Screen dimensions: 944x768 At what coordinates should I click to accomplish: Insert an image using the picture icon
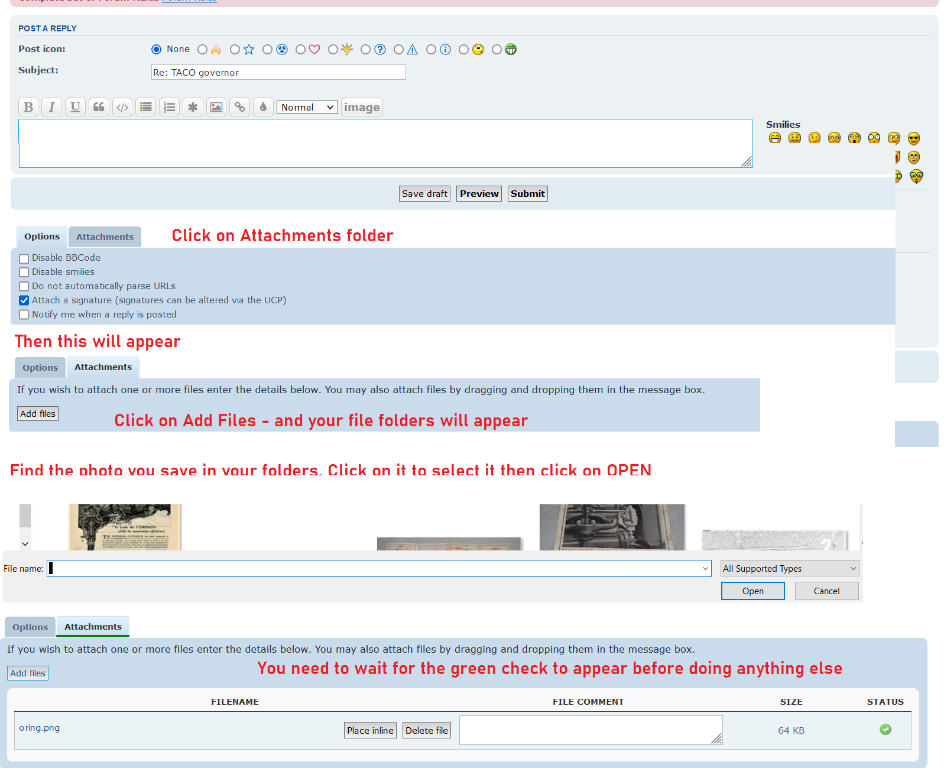(x=215, y=108)
